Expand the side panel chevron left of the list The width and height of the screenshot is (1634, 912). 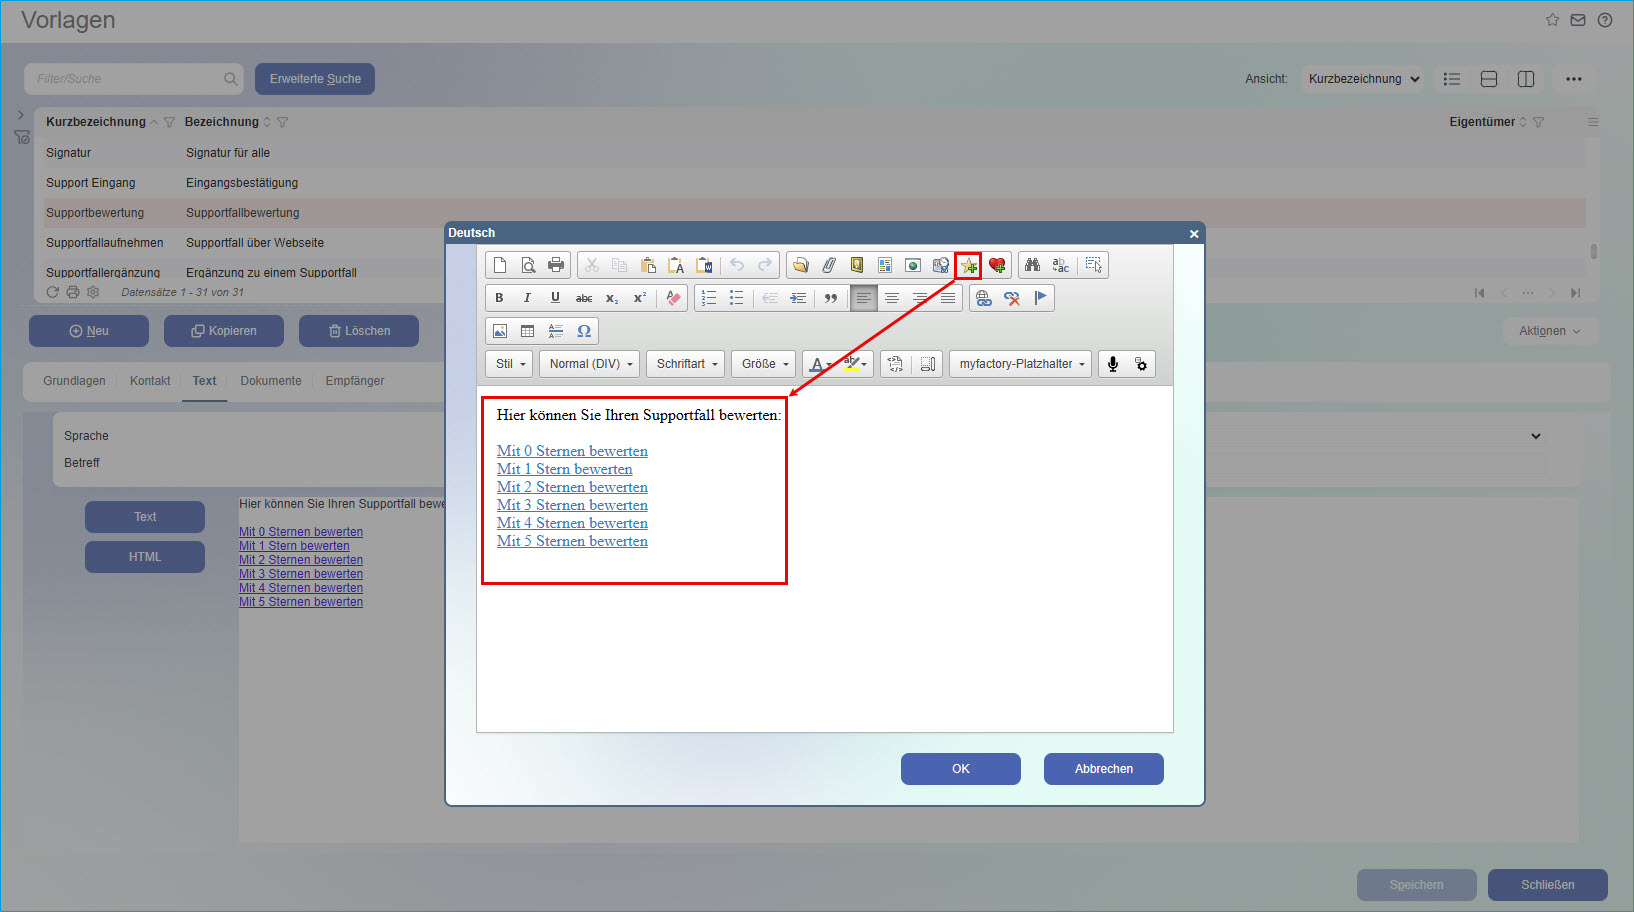pos(21,115)
